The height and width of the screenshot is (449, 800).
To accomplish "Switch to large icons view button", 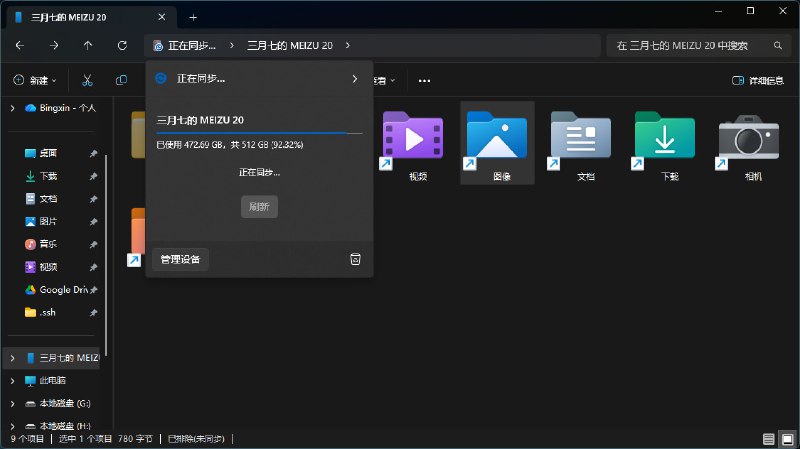I will (x=788, y=439).
